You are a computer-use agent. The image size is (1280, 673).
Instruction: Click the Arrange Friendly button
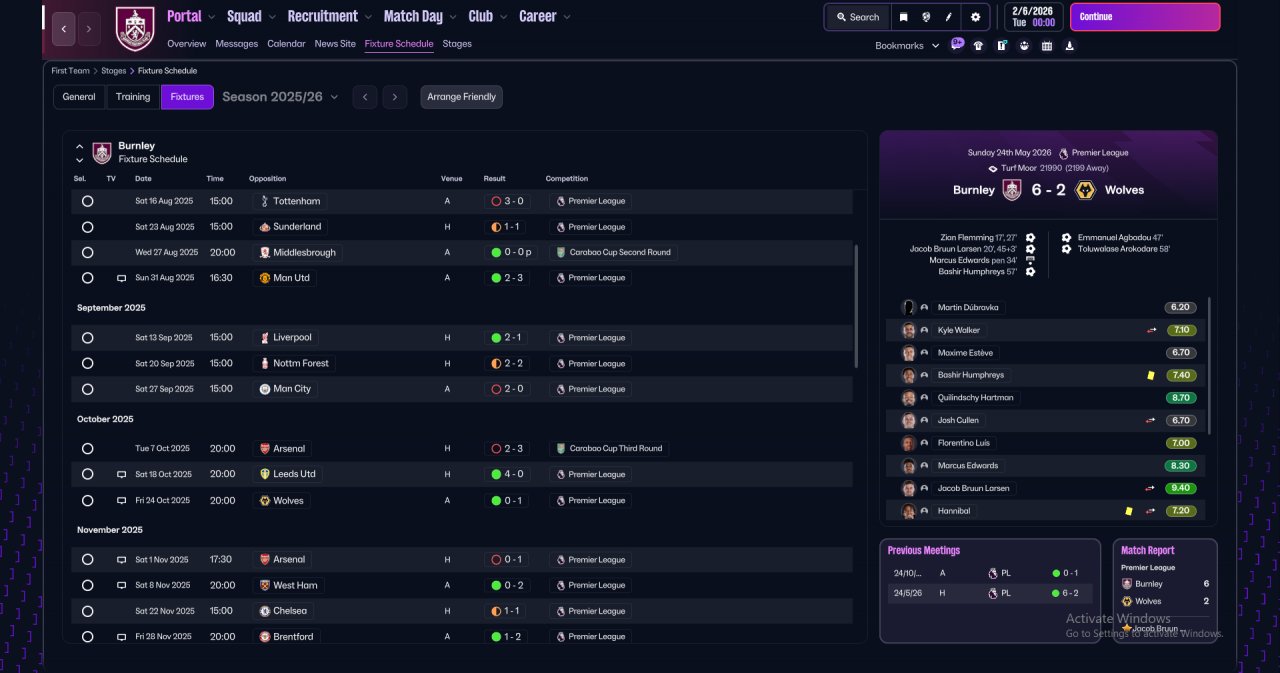coord(462,97)
